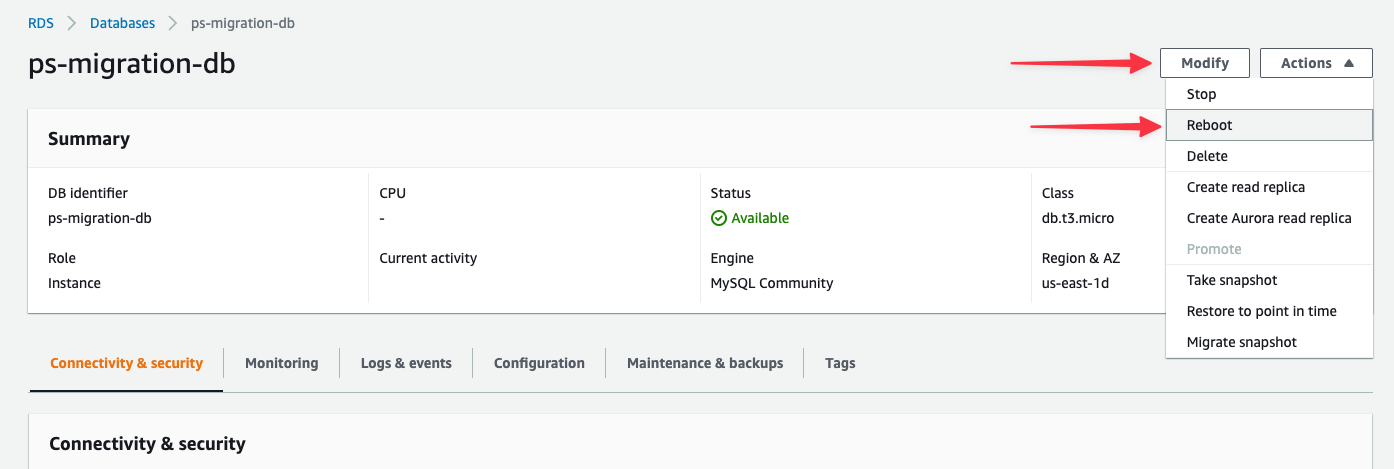The image size is (1394, 469).
Task: Click the Available status text
Action: (760, 218)
